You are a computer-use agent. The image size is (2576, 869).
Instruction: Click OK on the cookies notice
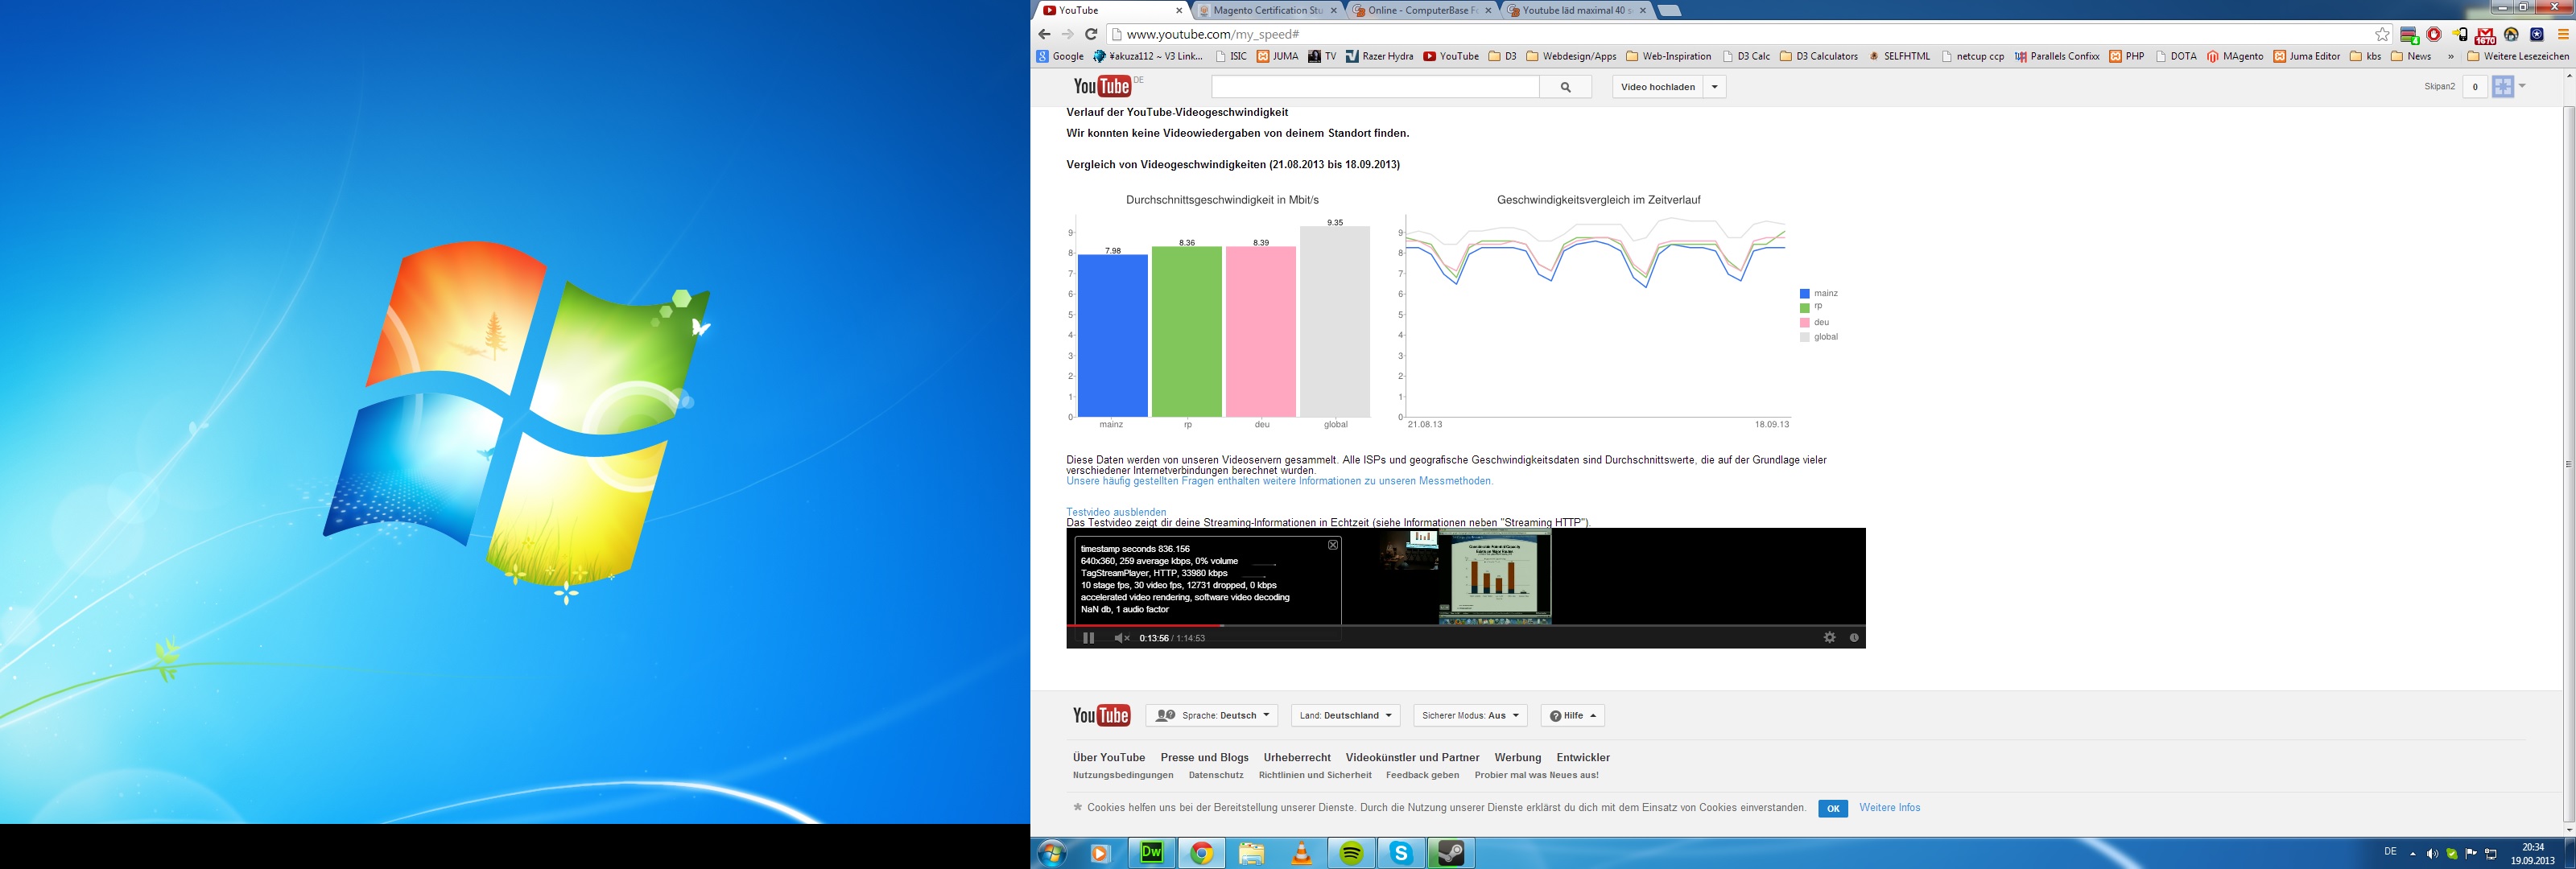pos(1832,808)
